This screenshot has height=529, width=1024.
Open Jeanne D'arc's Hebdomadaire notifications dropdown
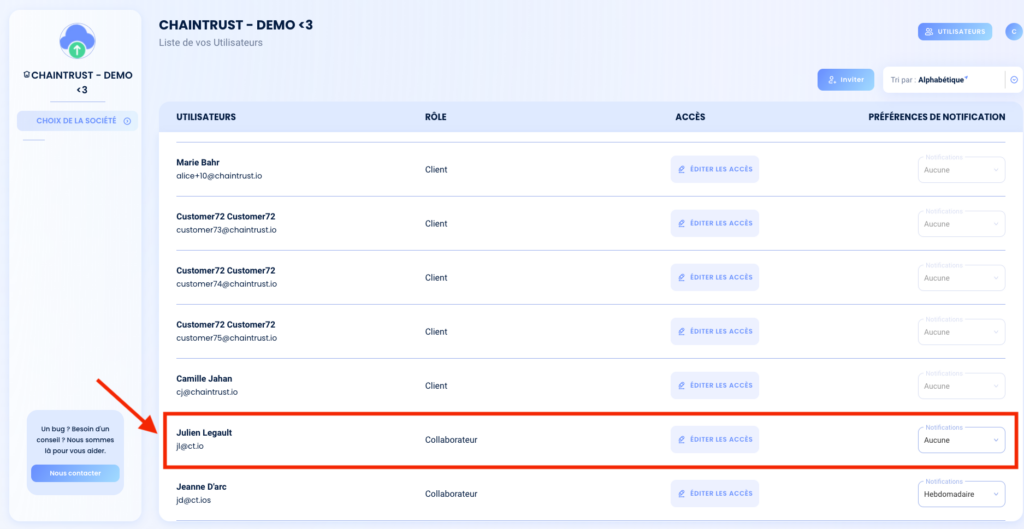961,494
